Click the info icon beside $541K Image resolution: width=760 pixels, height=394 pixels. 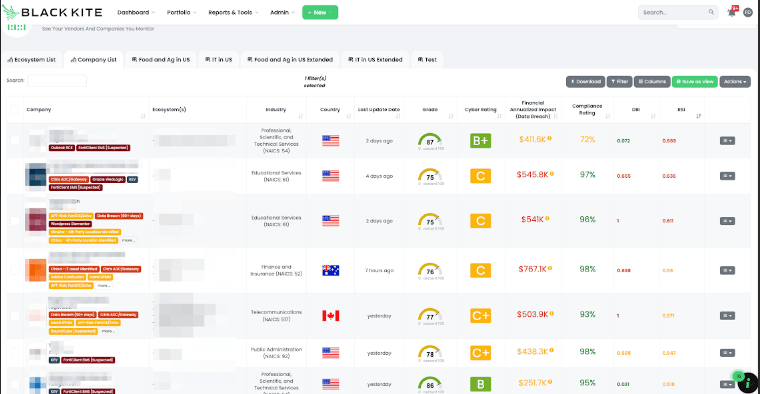coord(547,219)
